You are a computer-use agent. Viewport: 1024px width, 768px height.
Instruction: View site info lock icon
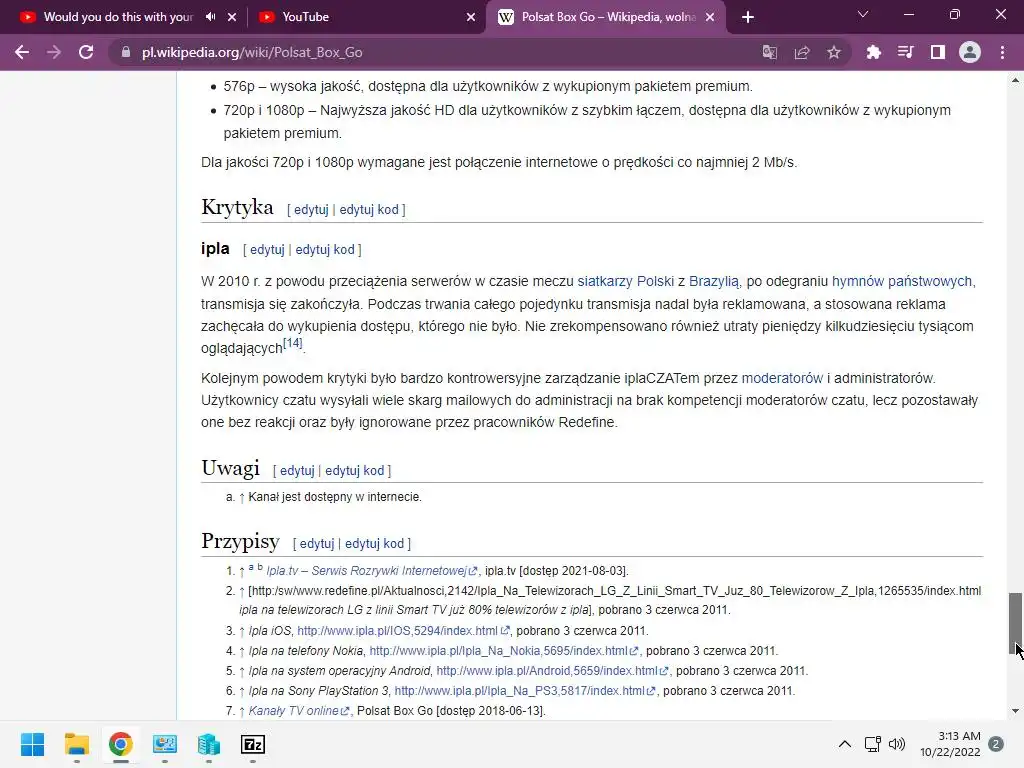tap(126, 52)
